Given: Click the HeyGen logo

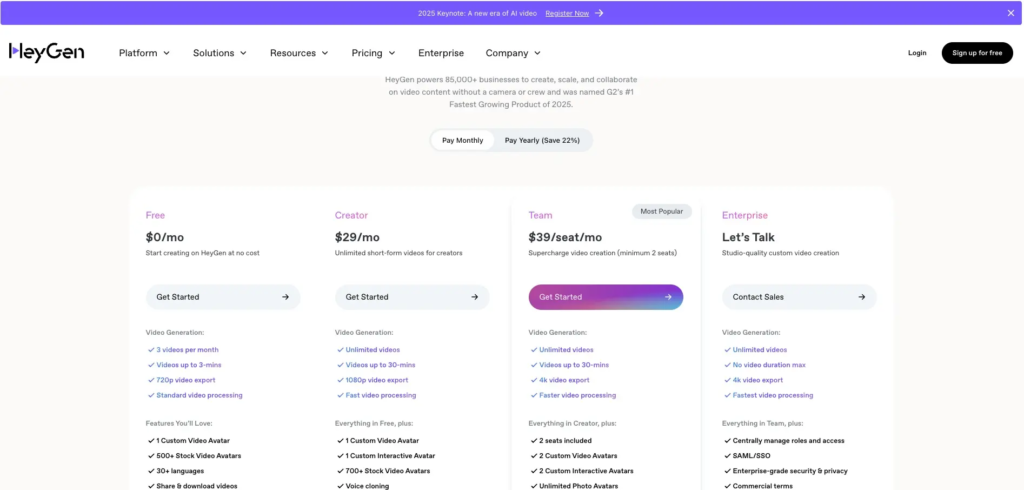Looking at the screenshot, I should point(46,52).
